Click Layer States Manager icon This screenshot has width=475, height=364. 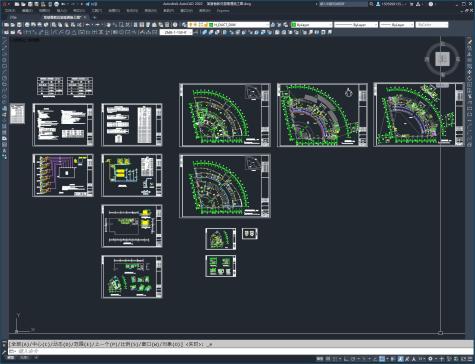pos(286,25)
